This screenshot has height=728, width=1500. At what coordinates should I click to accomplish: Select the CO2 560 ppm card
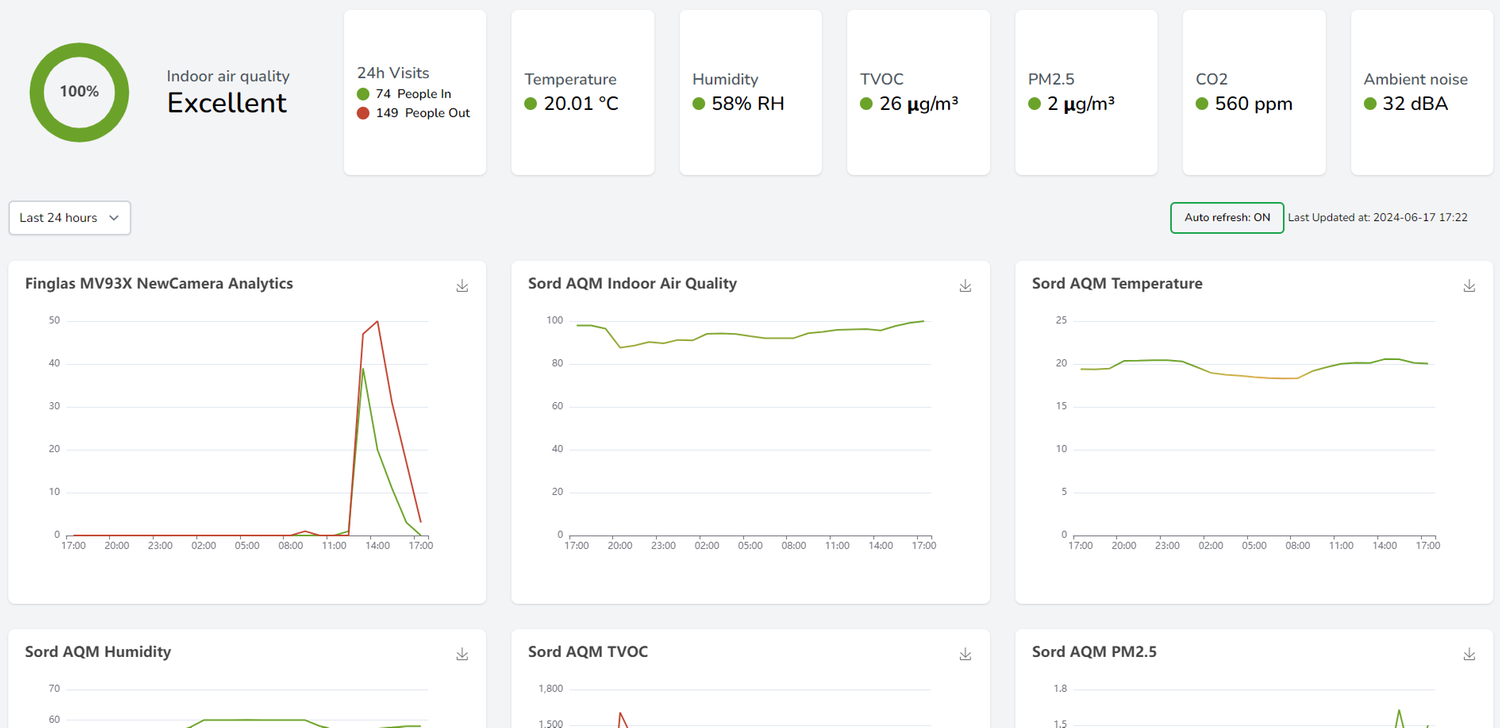[1255, 93]
